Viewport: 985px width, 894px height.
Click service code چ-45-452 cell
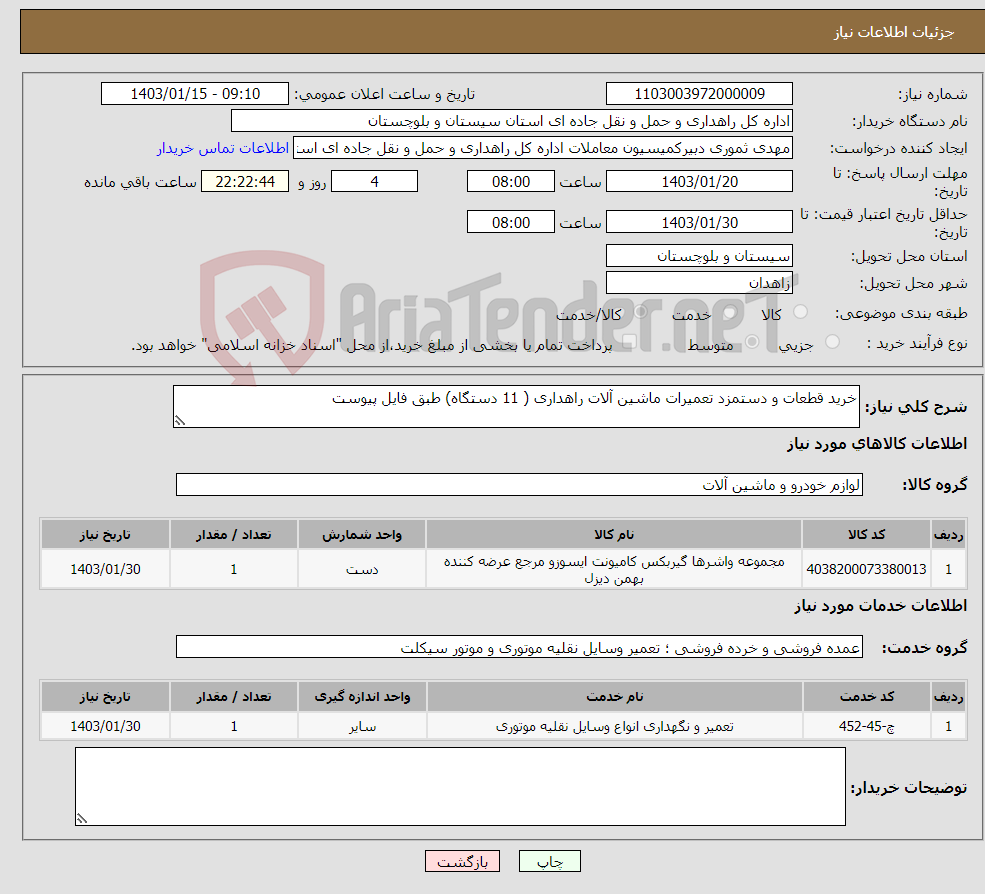point(866,726)
